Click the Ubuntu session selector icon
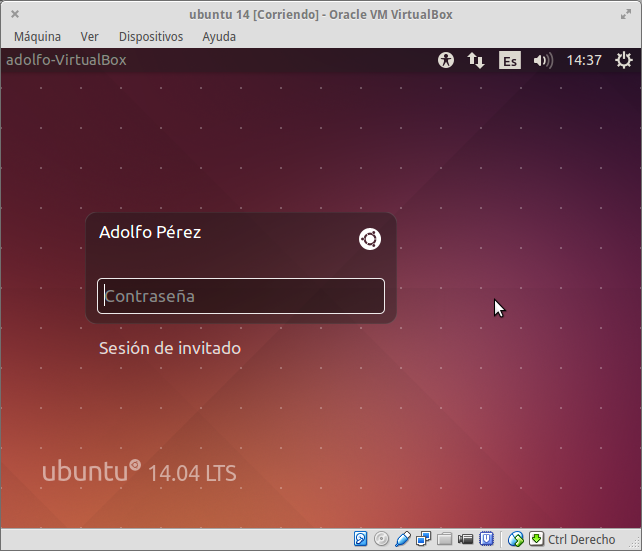Viewport: 642px width, 551px height. 370,239
